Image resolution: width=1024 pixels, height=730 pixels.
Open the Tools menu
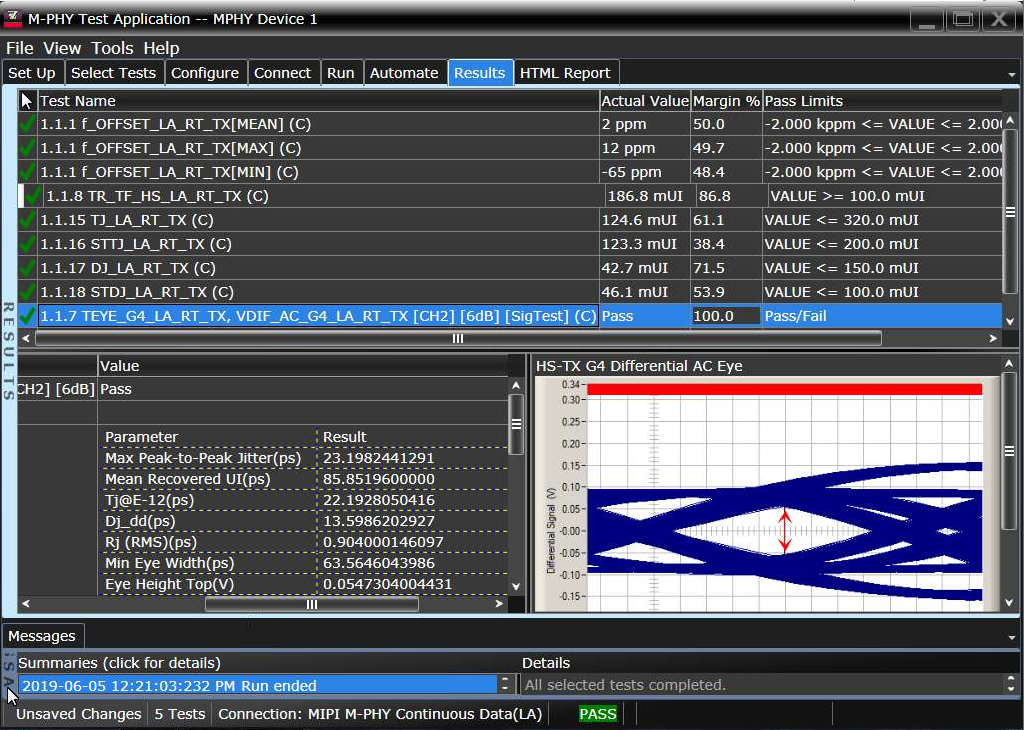(112, 48)
